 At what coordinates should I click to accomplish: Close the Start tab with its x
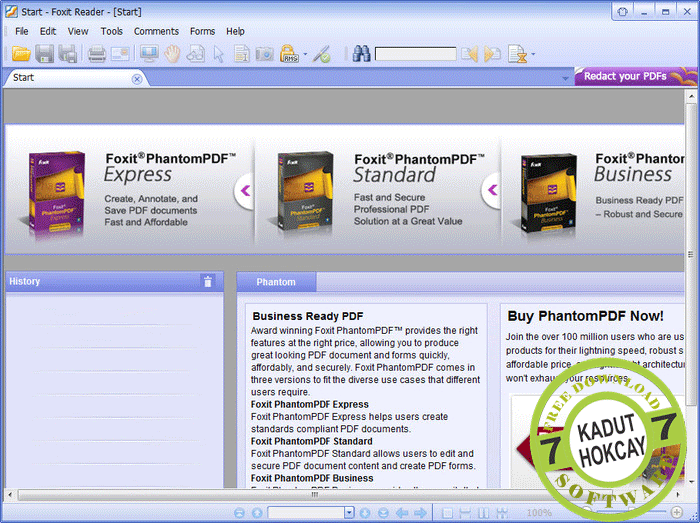(x=137, y=79)
